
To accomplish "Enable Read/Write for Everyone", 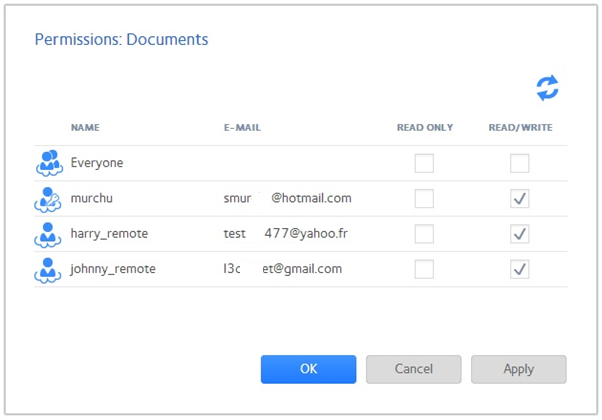I will point(519,163).
